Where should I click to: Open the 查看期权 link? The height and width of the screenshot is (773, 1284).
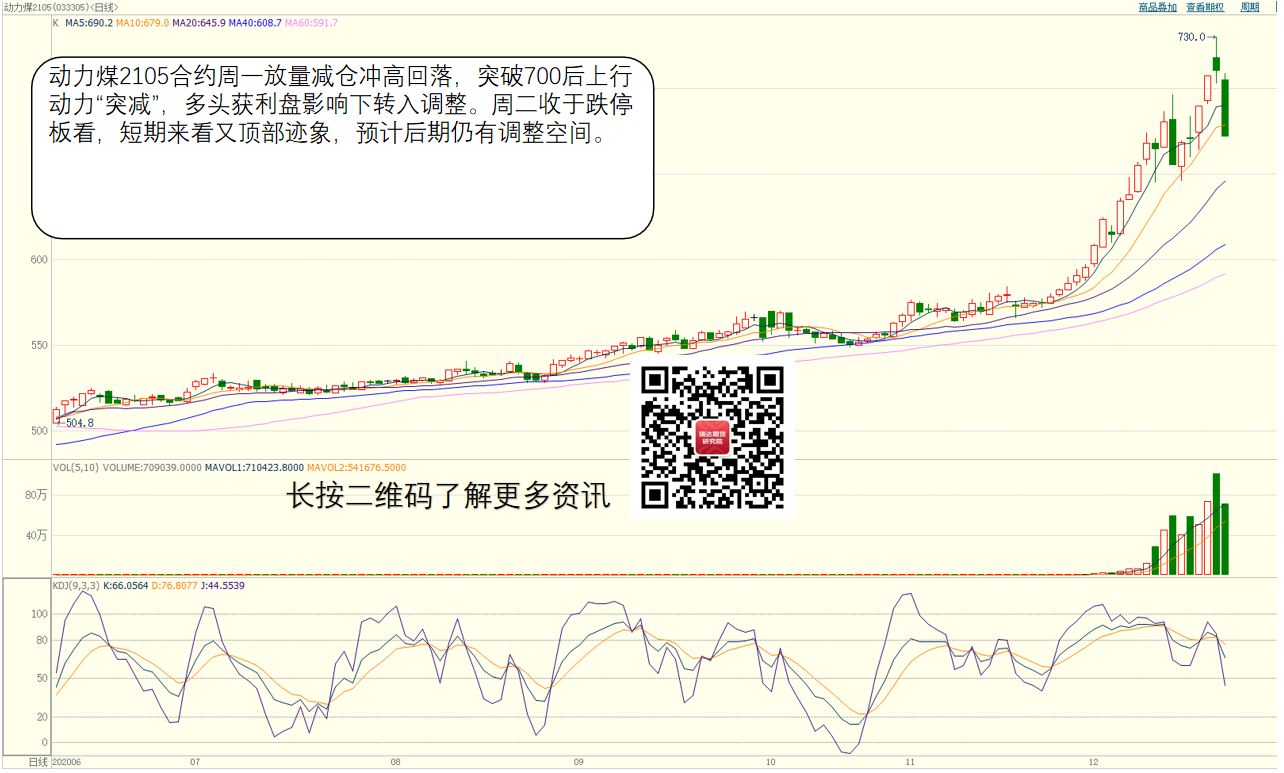click(x=1205, y=7)
